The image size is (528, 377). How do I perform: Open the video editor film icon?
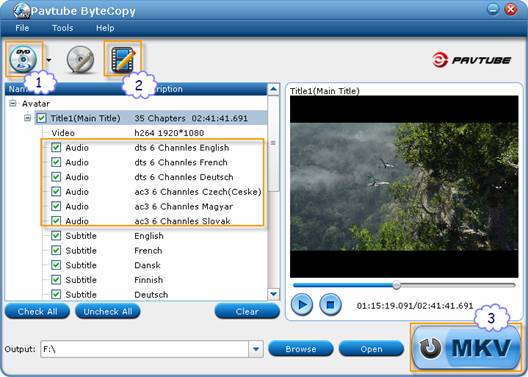[x=123, y=59]
